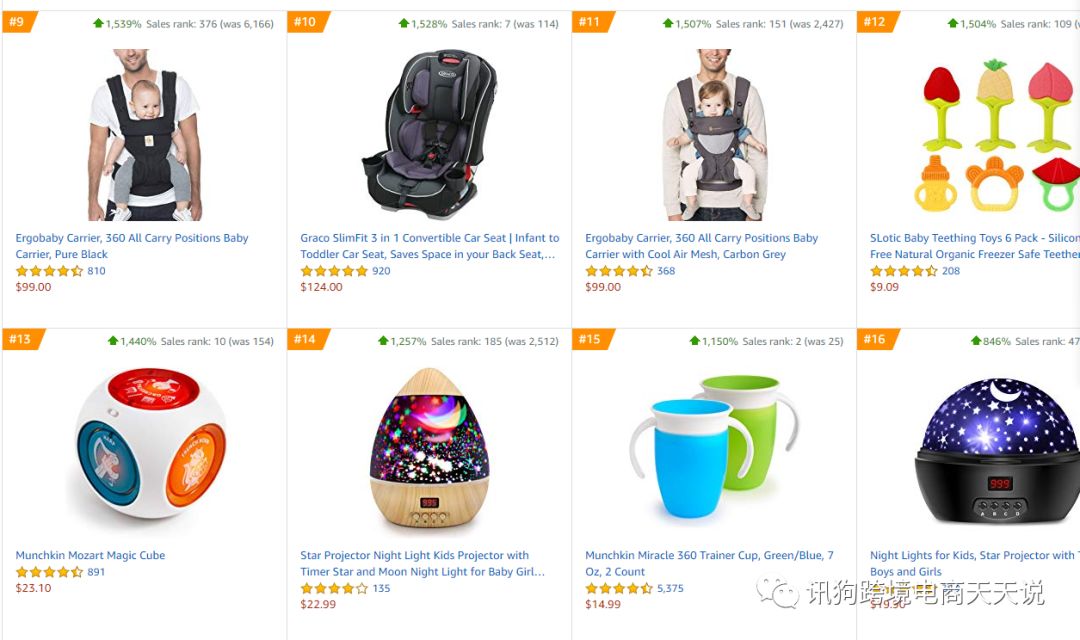Click the Graco SlimFit car seat image
The height and width of the screenshot is (640, 1080).
pyautogui.click(x=428, y=134)
